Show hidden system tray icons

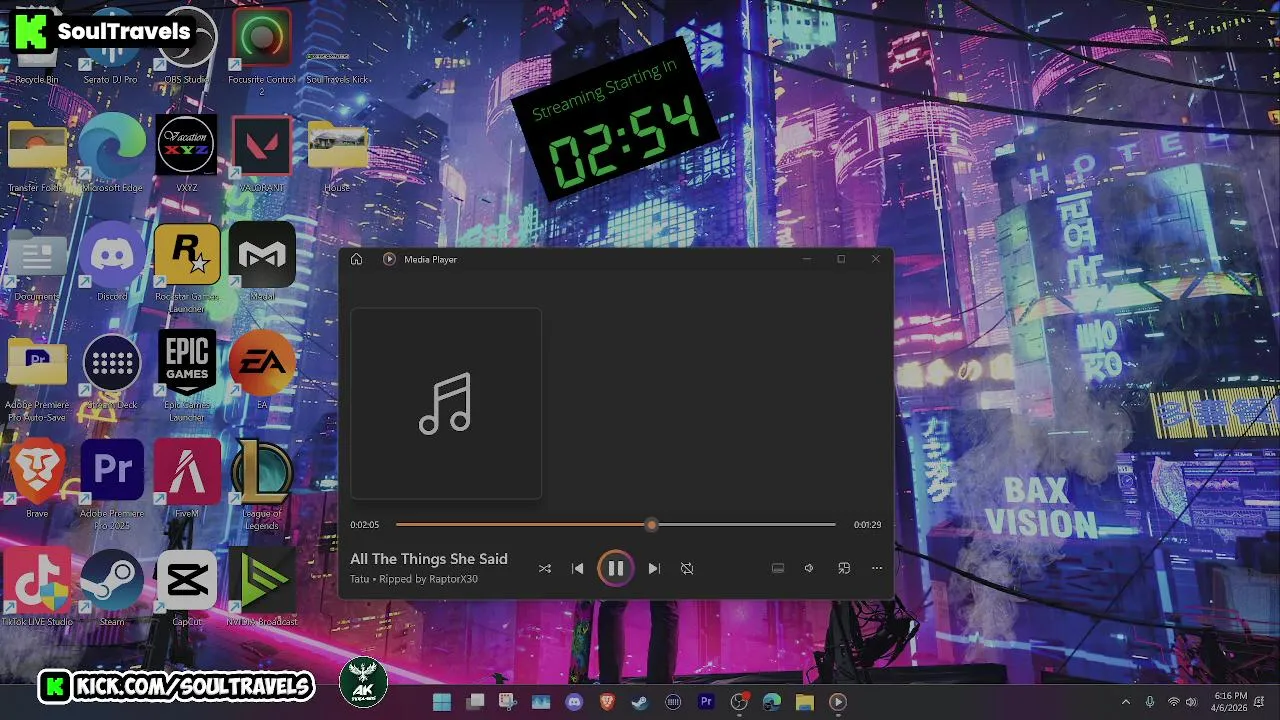tap(1126, 702)
